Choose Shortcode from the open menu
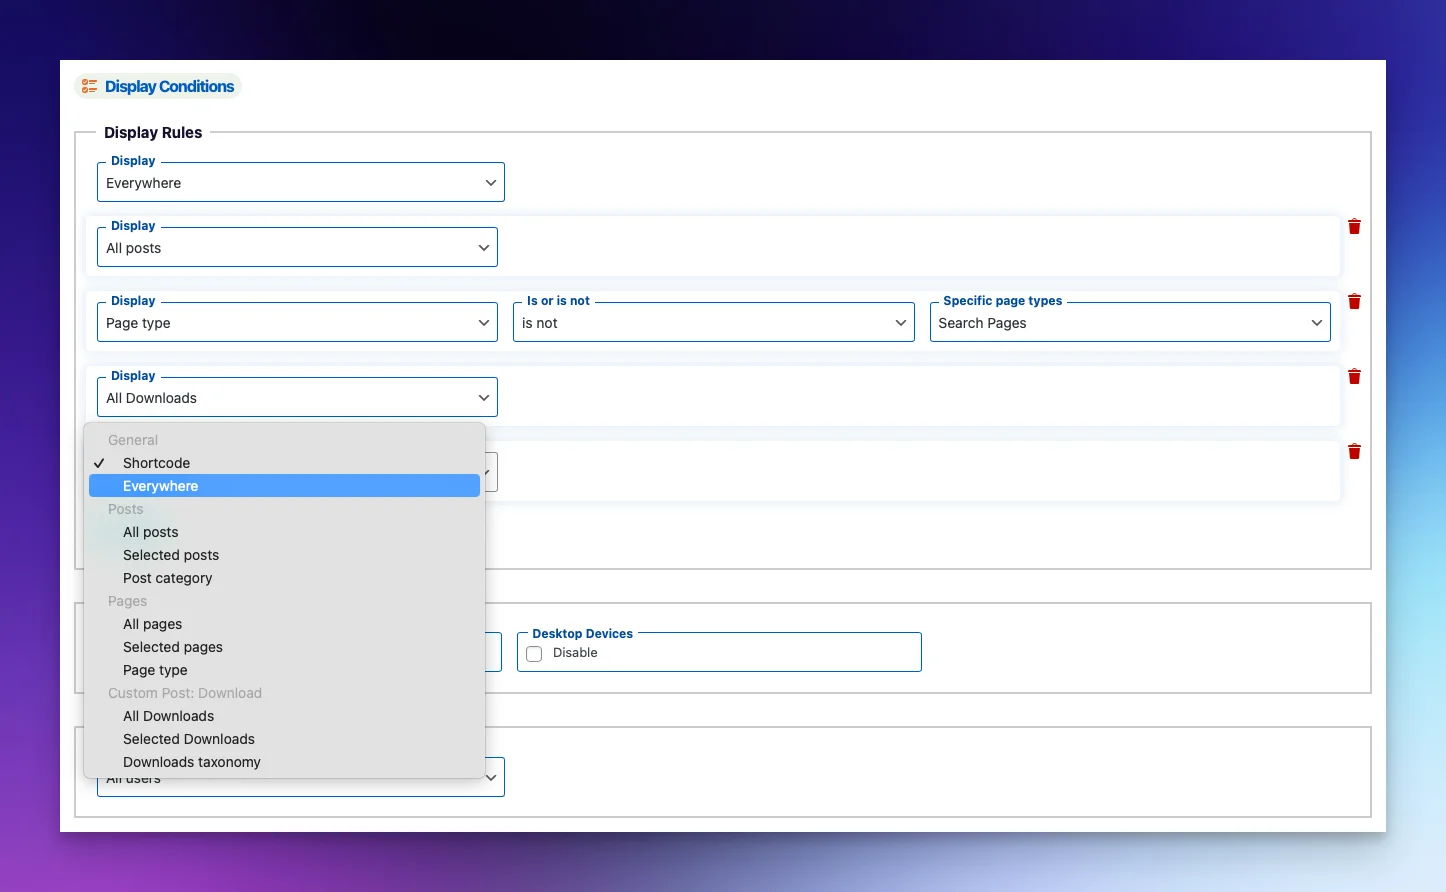 [156, 463]
